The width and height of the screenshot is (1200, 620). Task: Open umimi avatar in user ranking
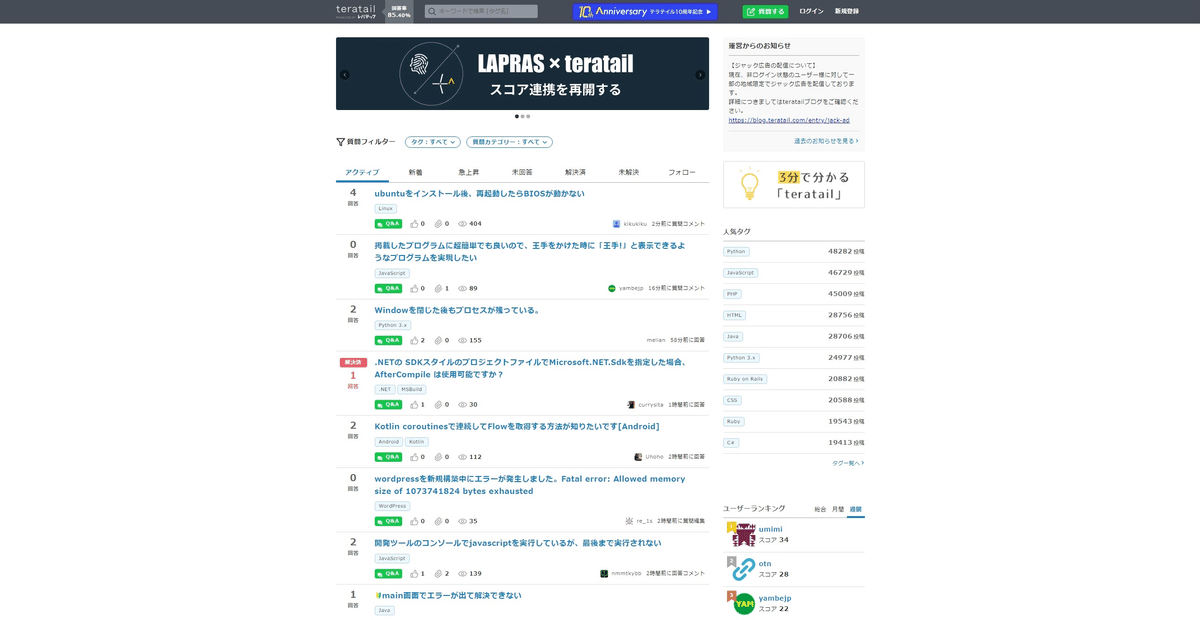click(744, 535)
